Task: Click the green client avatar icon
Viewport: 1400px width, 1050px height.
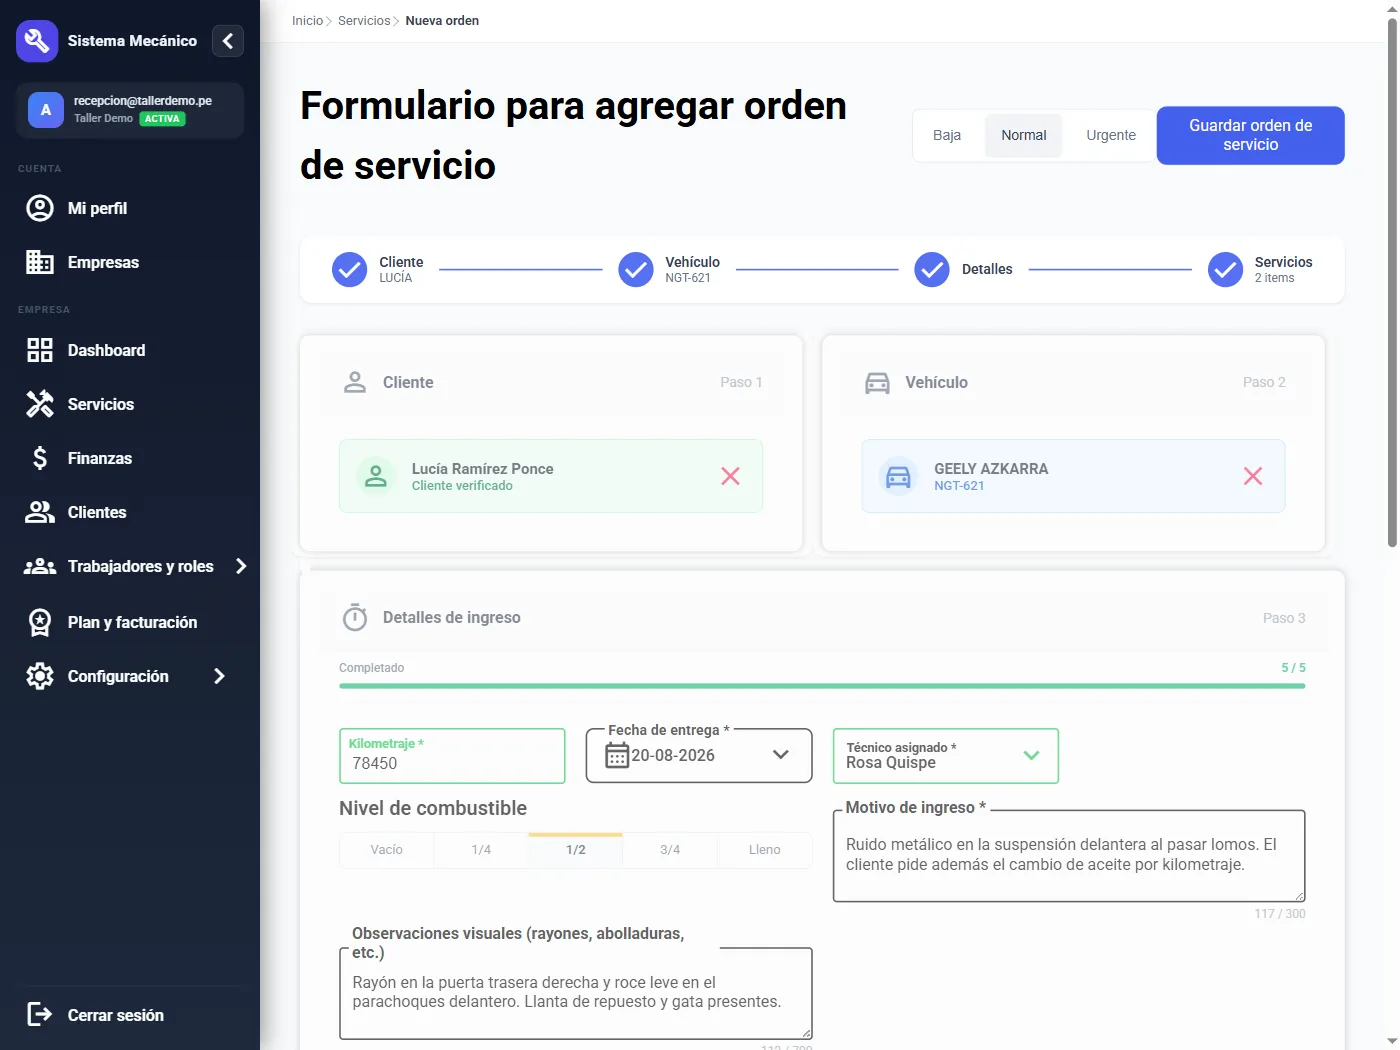Action: [376, 476]
